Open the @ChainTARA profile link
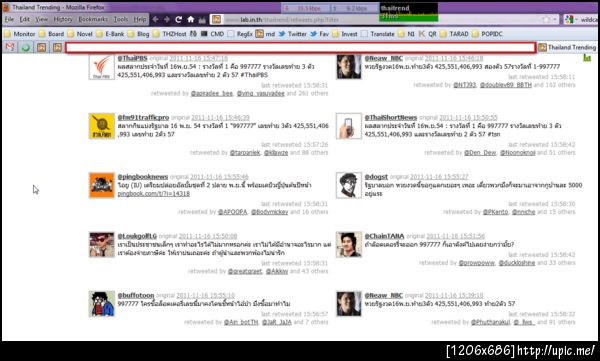Screen dimensions: 600x361 pyautogui.click(x=384, y=236)
